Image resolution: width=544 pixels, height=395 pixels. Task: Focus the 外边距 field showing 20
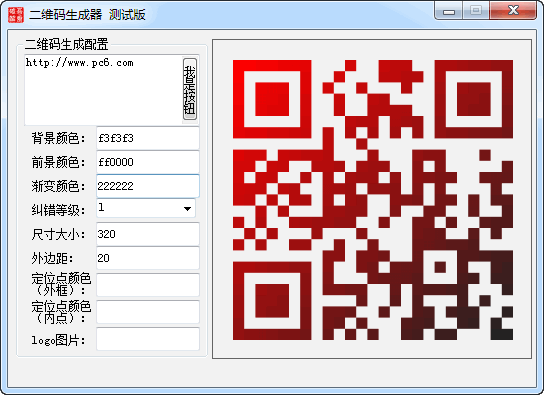pos(148,258)
